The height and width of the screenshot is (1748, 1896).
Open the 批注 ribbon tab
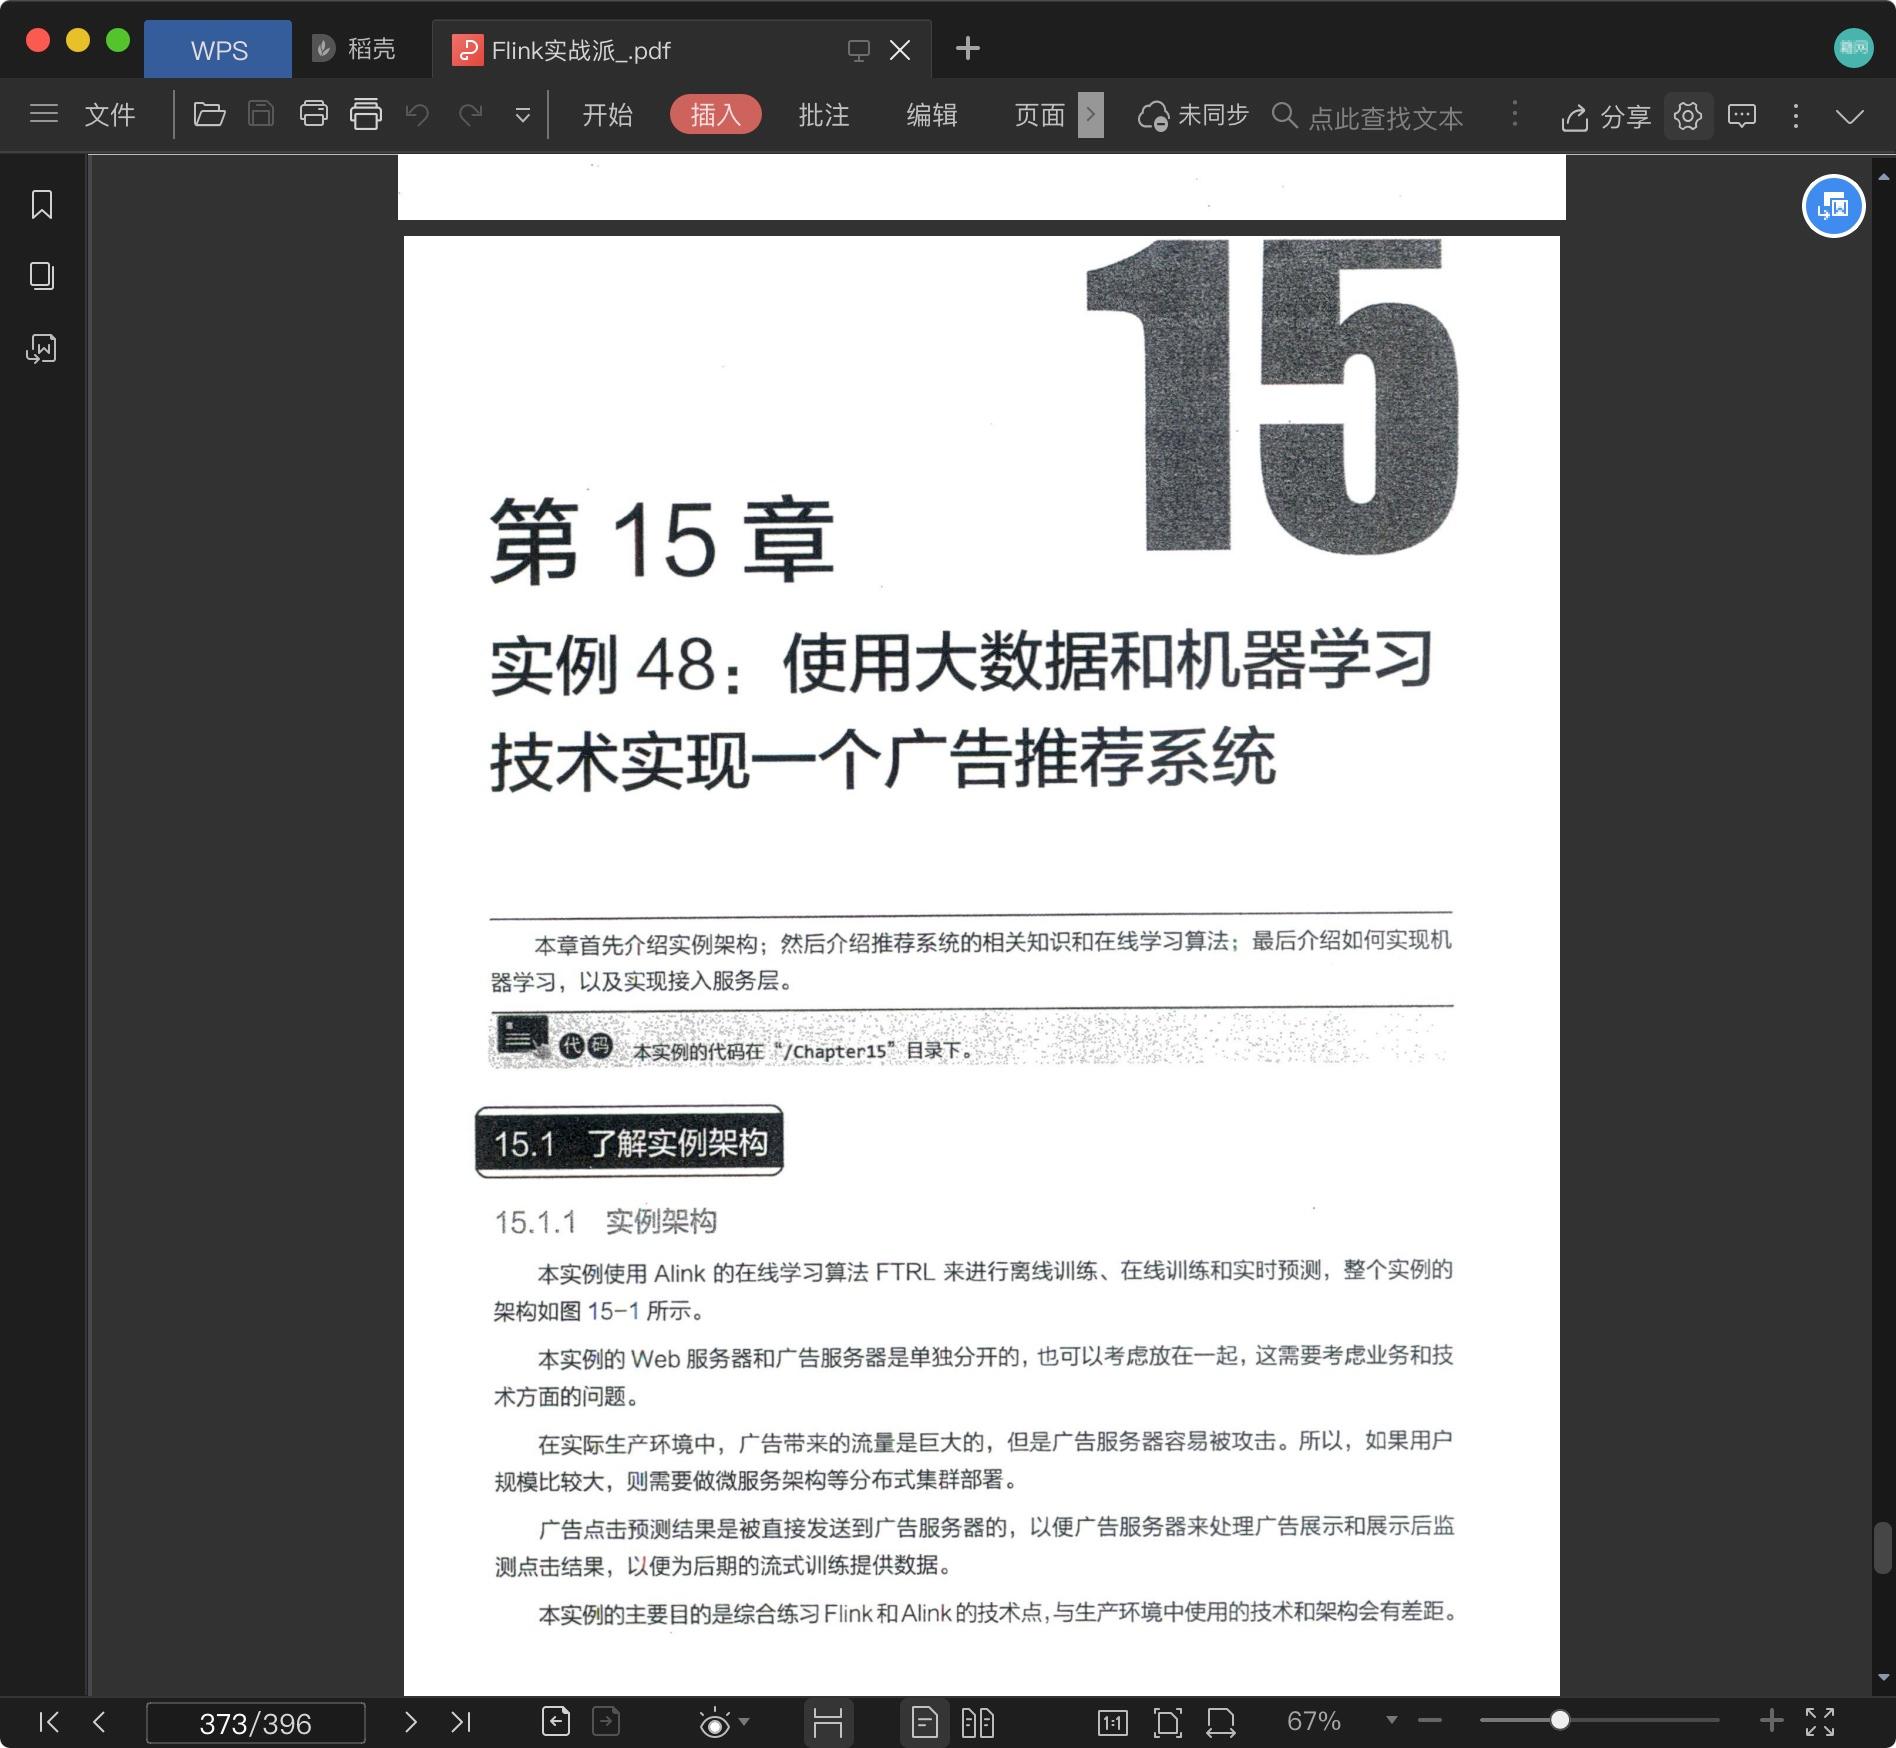[x=824, y=115]
